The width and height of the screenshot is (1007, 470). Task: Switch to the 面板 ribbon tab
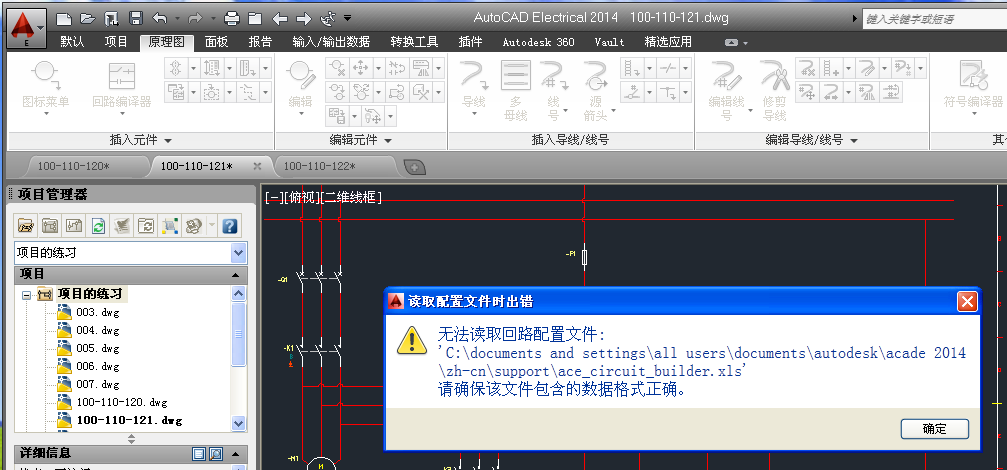(x=216, y=42)
